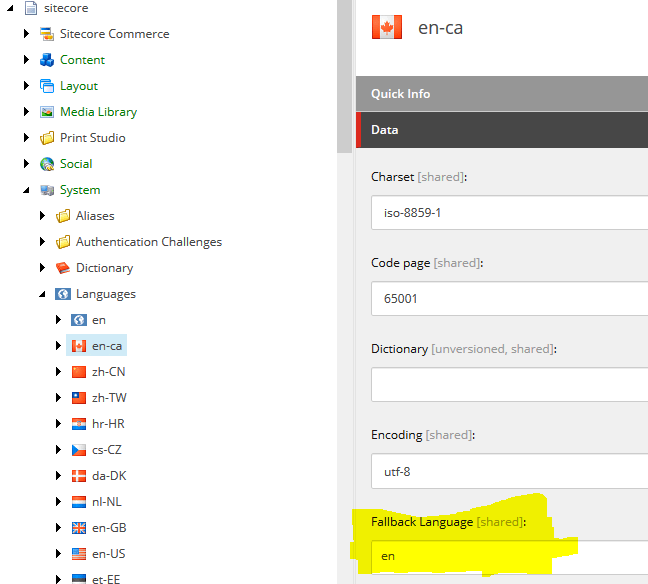Click the en-US United States flag icon
648x584 pixels.
tap(79, 554)
